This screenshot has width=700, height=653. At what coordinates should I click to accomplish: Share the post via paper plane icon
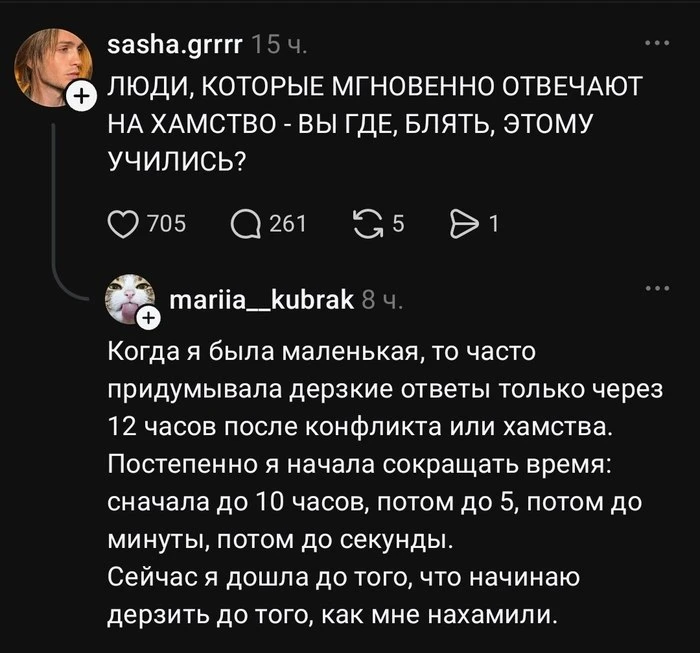tap(465, 225)
